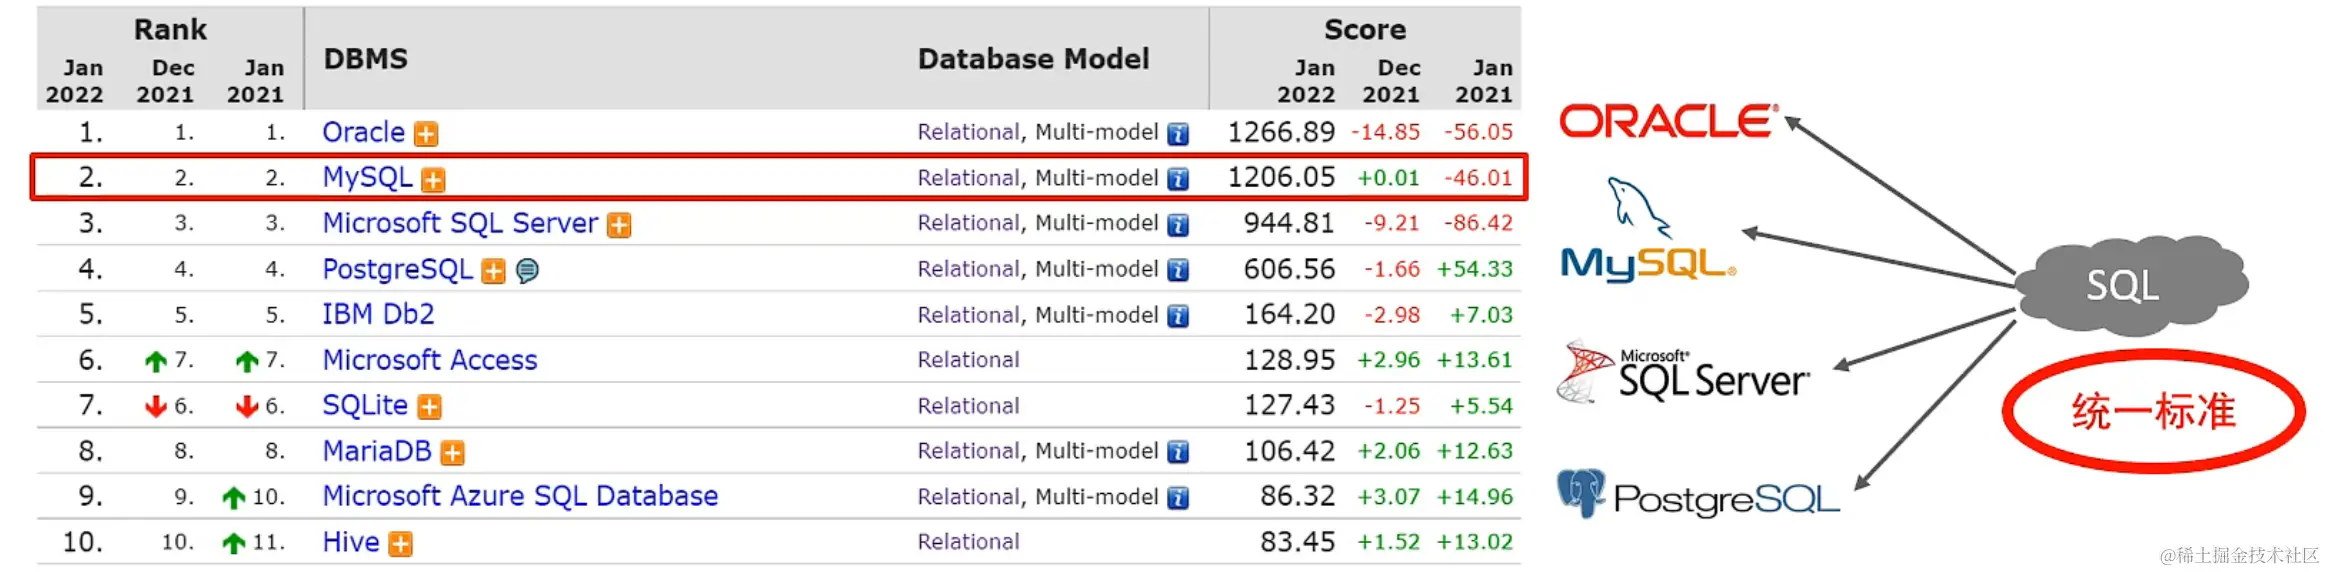Click the plus icon next to MariaDB
2326x572 pixels.
pos(453,453)
